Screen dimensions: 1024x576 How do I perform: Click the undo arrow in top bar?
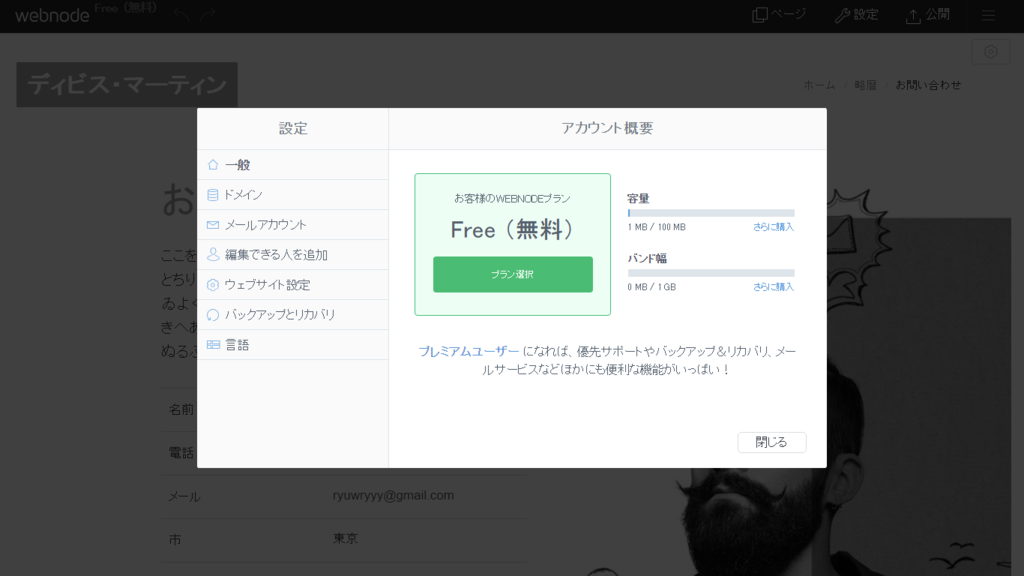coord(181,15)
